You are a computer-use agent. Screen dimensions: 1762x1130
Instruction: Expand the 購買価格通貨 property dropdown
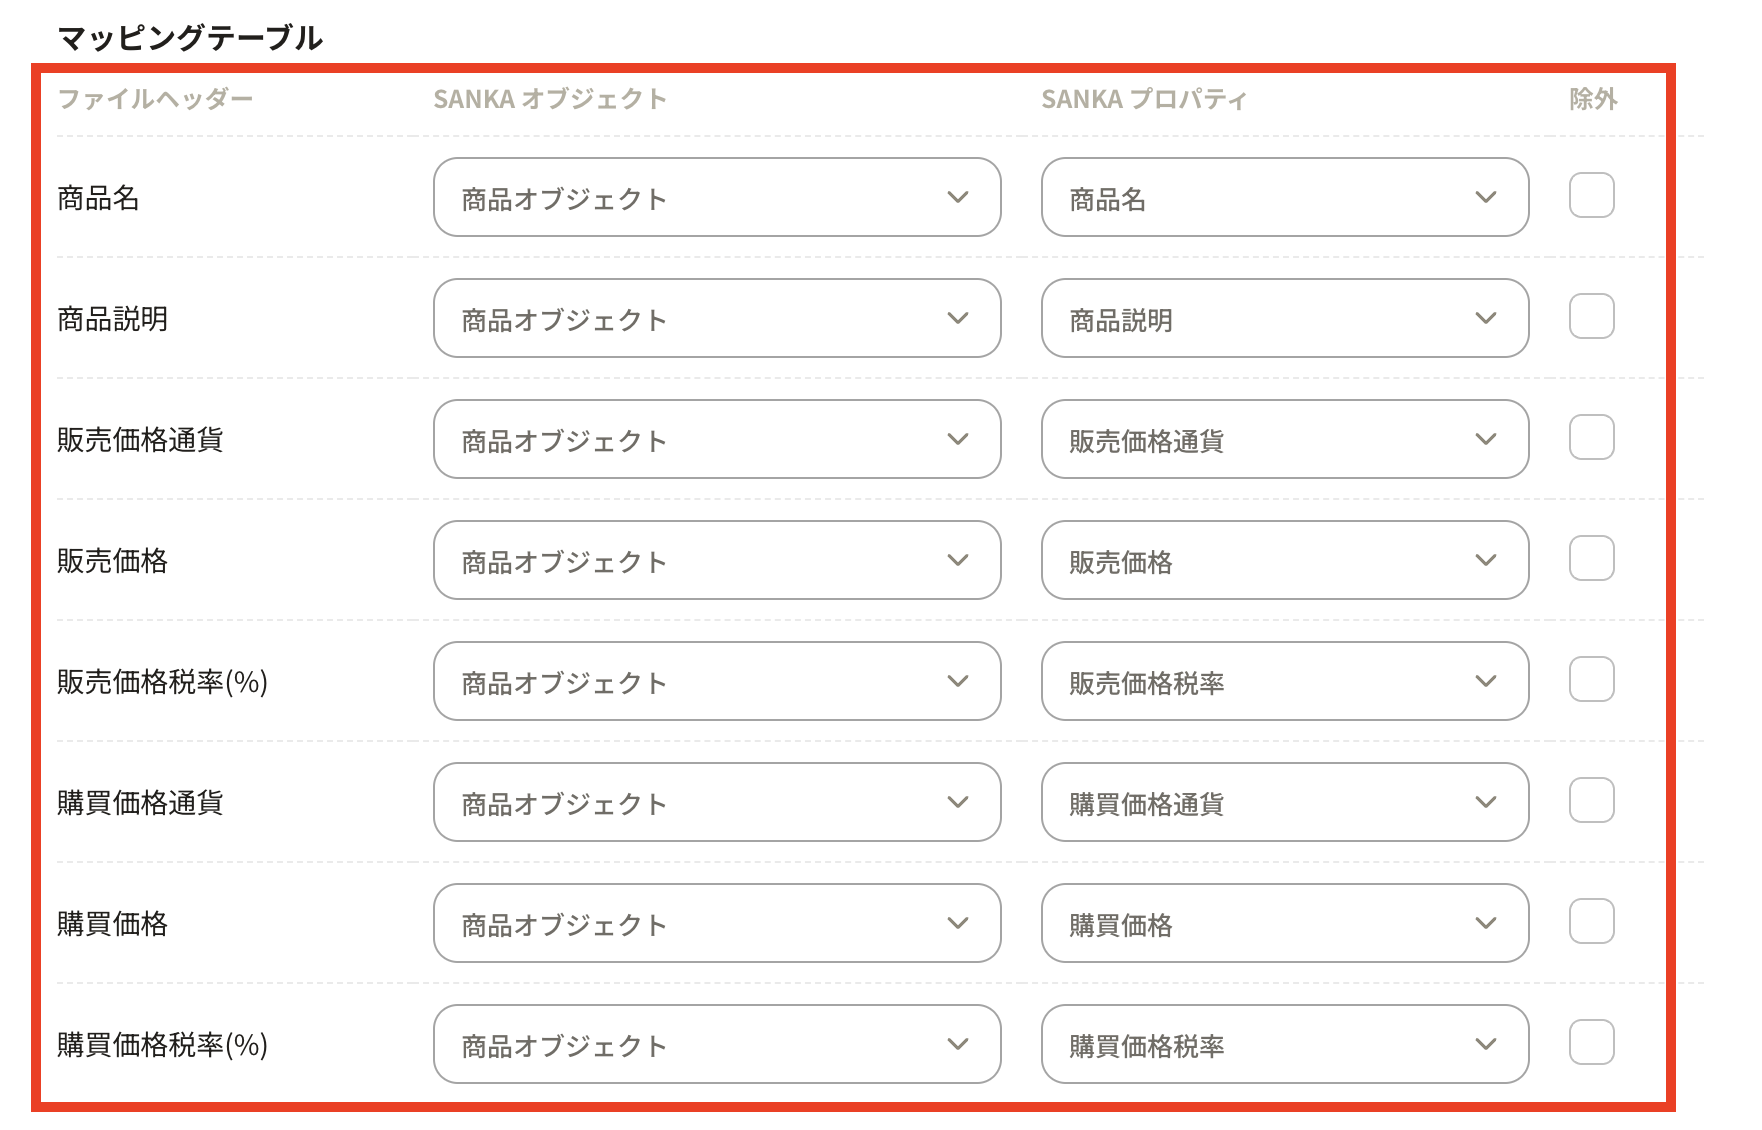coord(1284,802)
